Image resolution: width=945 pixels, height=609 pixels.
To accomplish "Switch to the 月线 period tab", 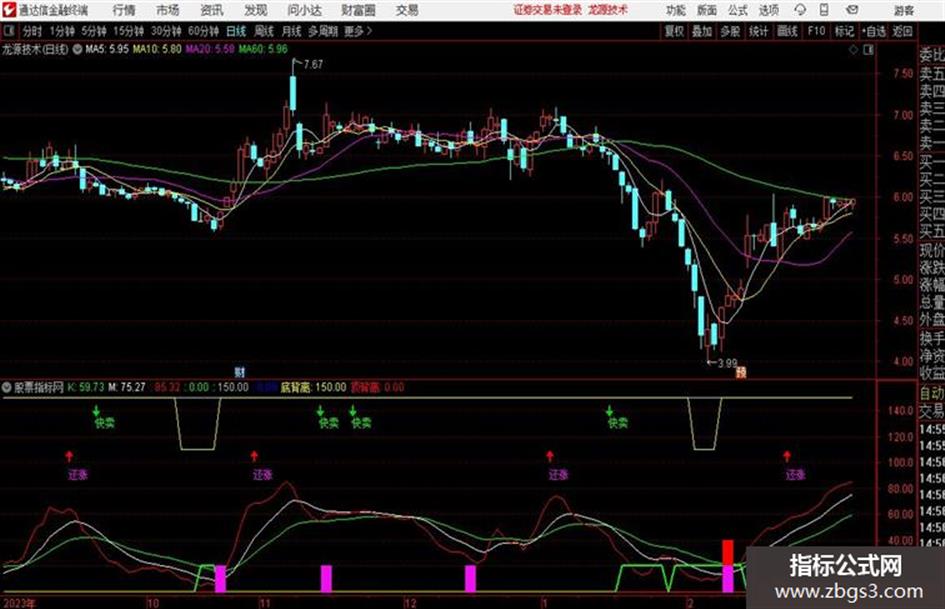I will 291,31.
